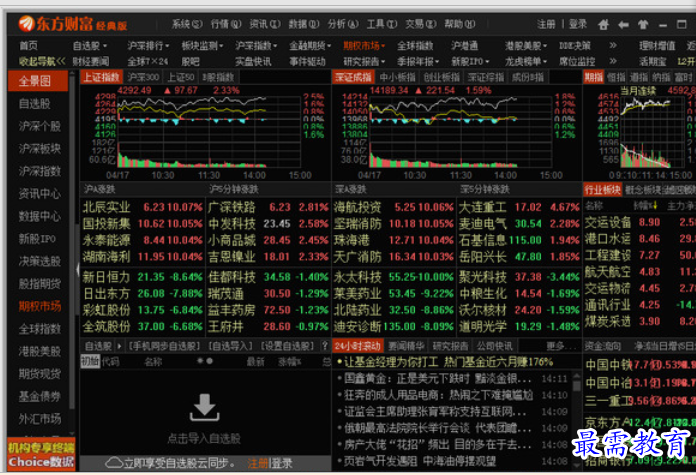Open headline 国鑫黄金：正是美元下跌时
The width and height of the screenshot is (696, 475).
coord(437,379)
